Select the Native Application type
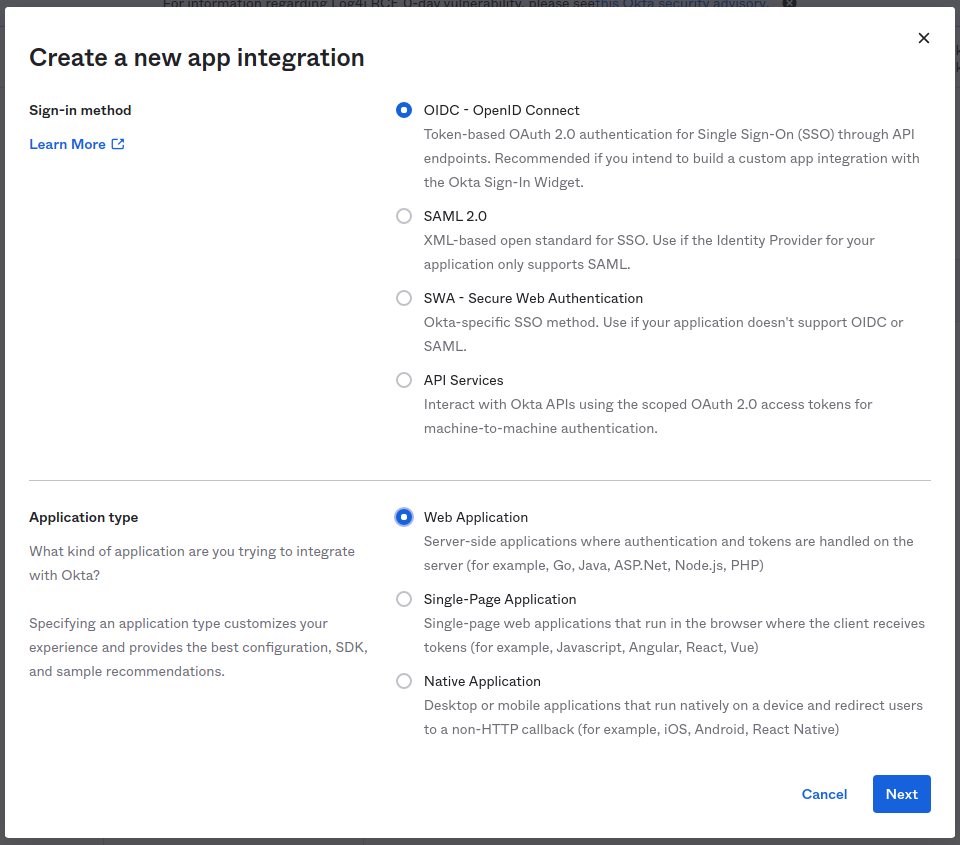Image resolution: width=960 pixels, height=845 pixels. point(403,681)
